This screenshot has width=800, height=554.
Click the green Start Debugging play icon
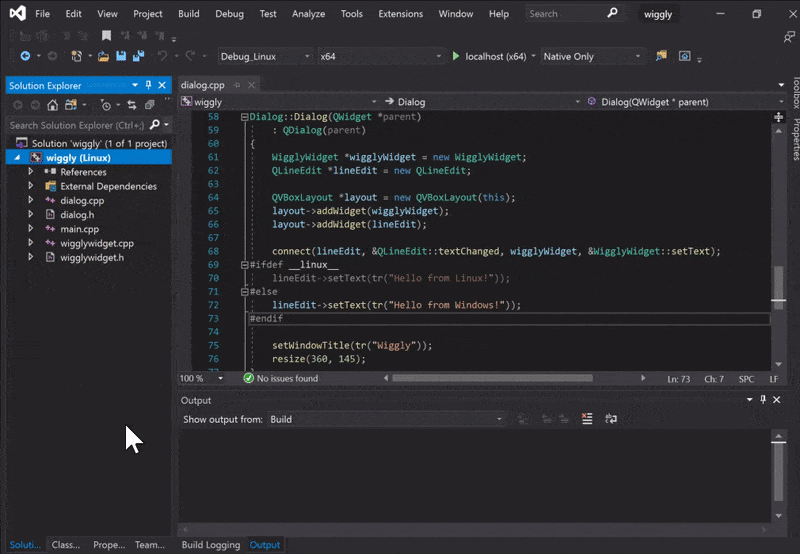pos(456,56)
